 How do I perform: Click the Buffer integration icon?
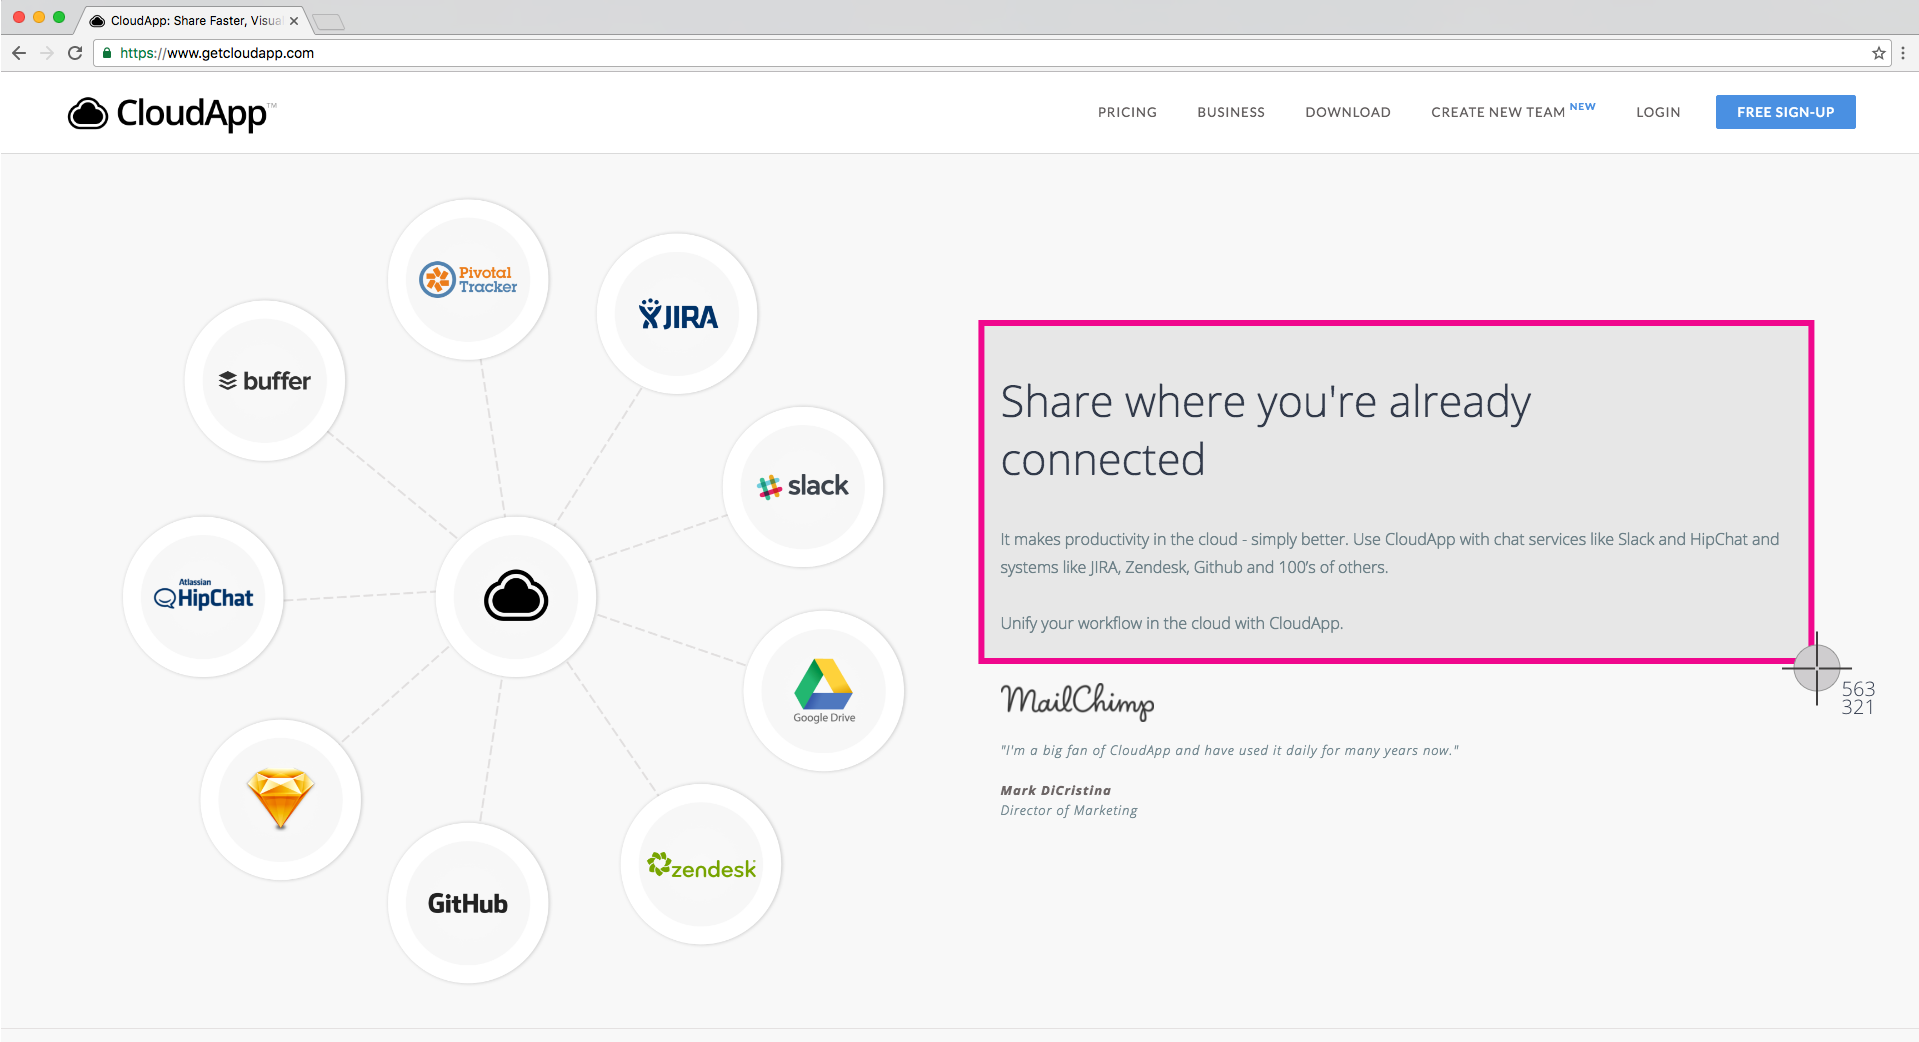265,381
